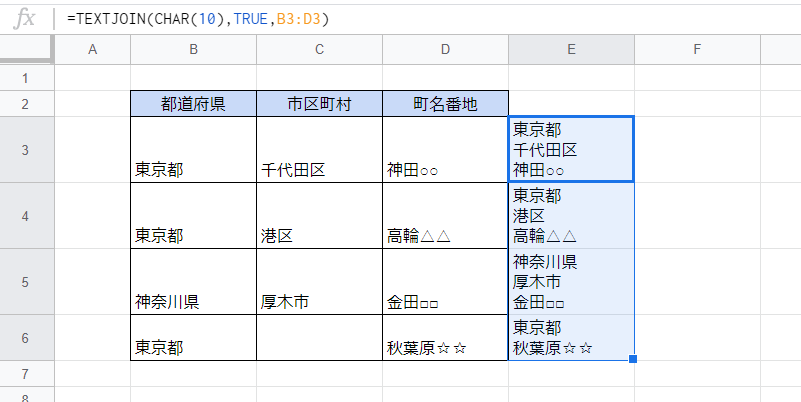This screenshot has width=801, height=402.
Task: Click the select-all corner box
Action: click(26, 50)
